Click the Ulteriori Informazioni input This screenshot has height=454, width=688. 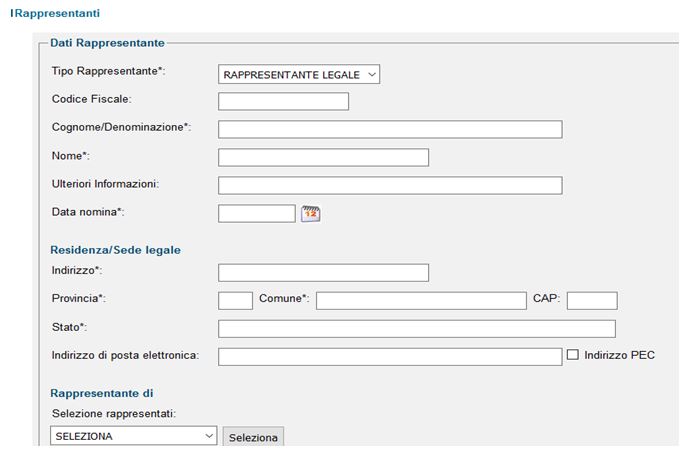tap(390, 186)
